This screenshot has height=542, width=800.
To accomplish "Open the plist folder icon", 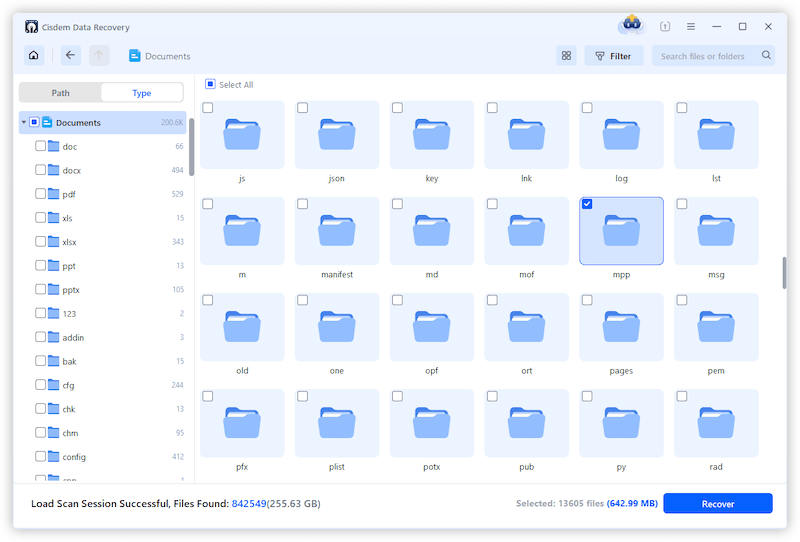I will pos(337,423).
